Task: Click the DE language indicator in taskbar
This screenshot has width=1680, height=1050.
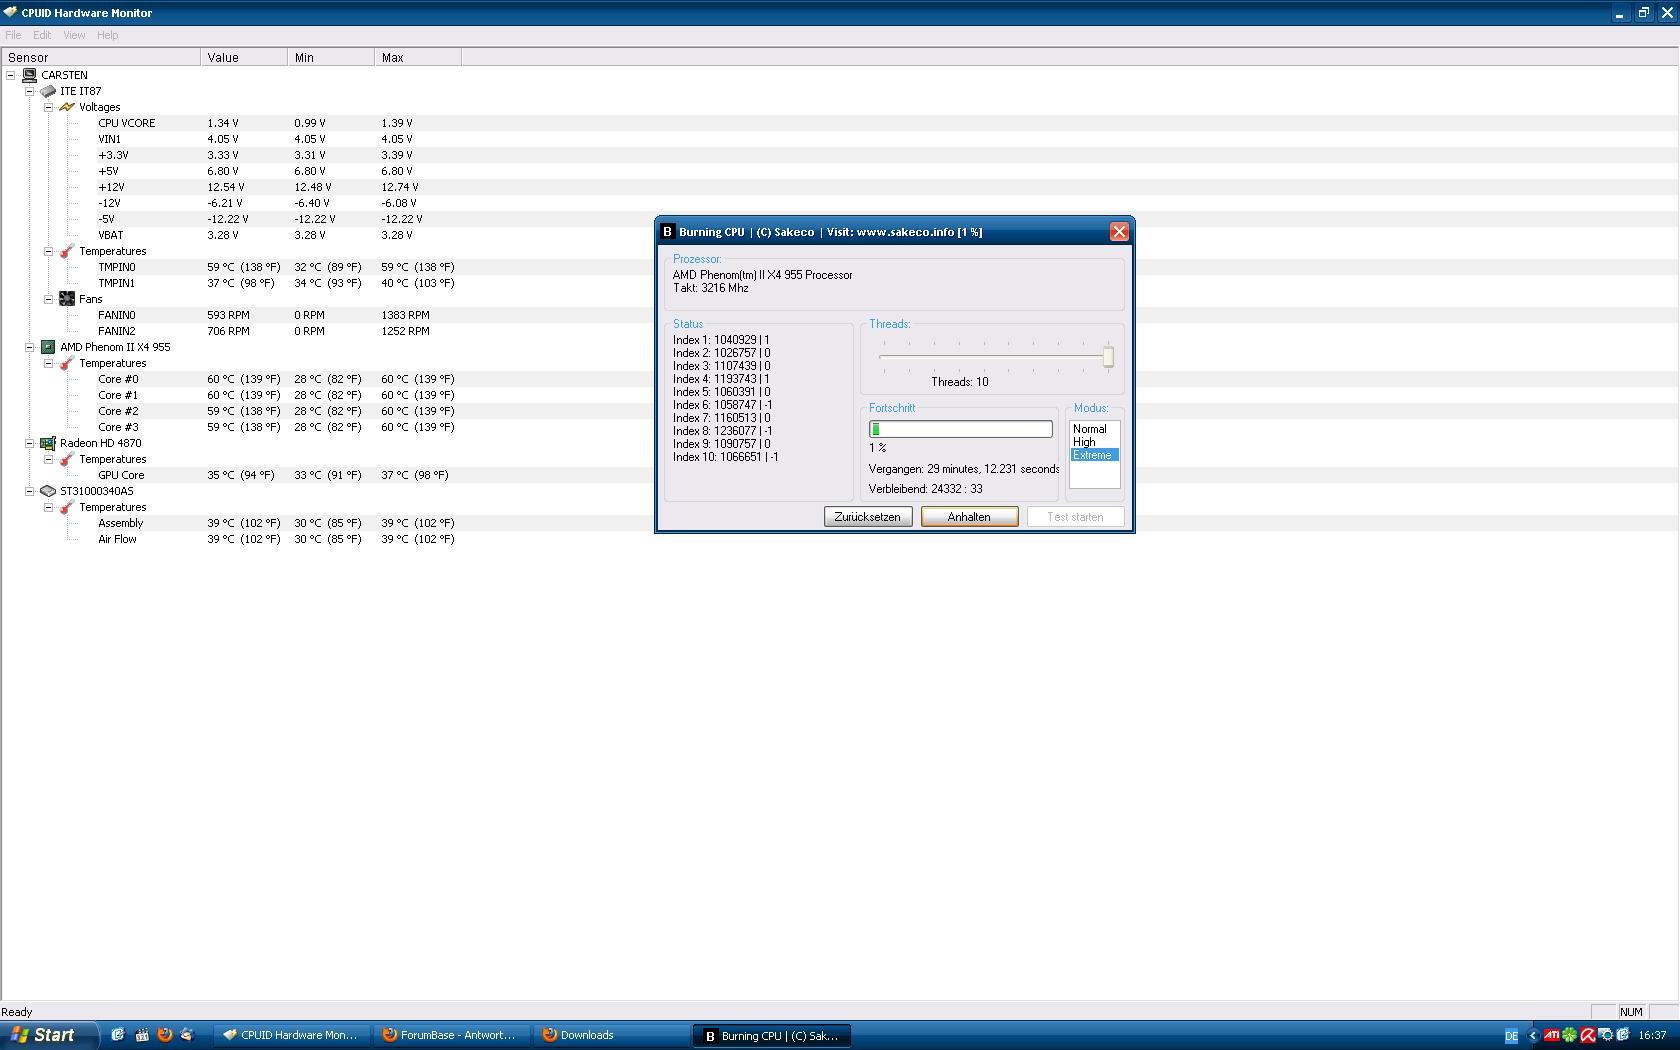Action: pyautogui.click(x=1511, y=1036)
